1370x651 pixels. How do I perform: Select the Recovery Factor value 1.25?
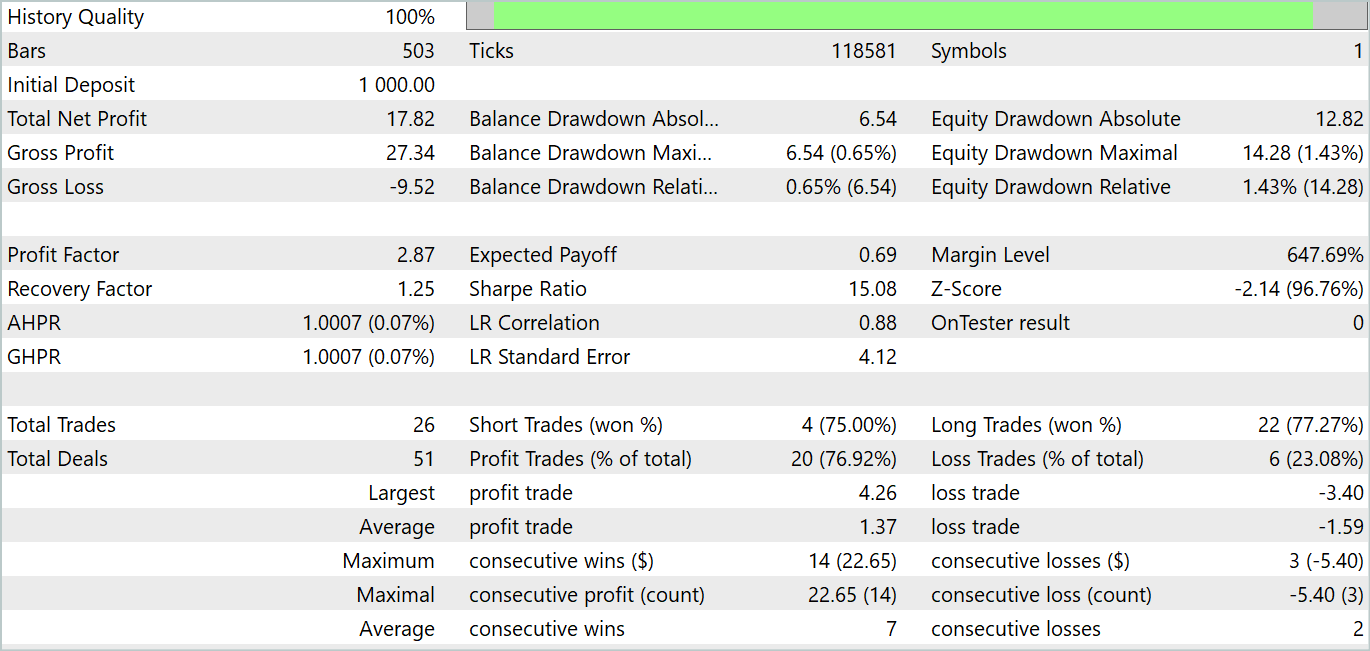click(416, 289)
